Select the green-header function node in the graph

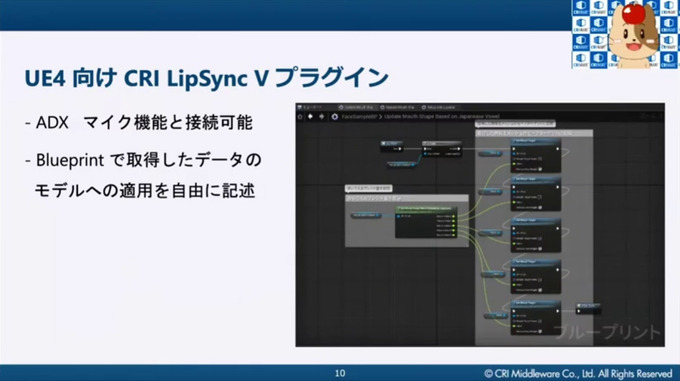[x=426, y=222]
